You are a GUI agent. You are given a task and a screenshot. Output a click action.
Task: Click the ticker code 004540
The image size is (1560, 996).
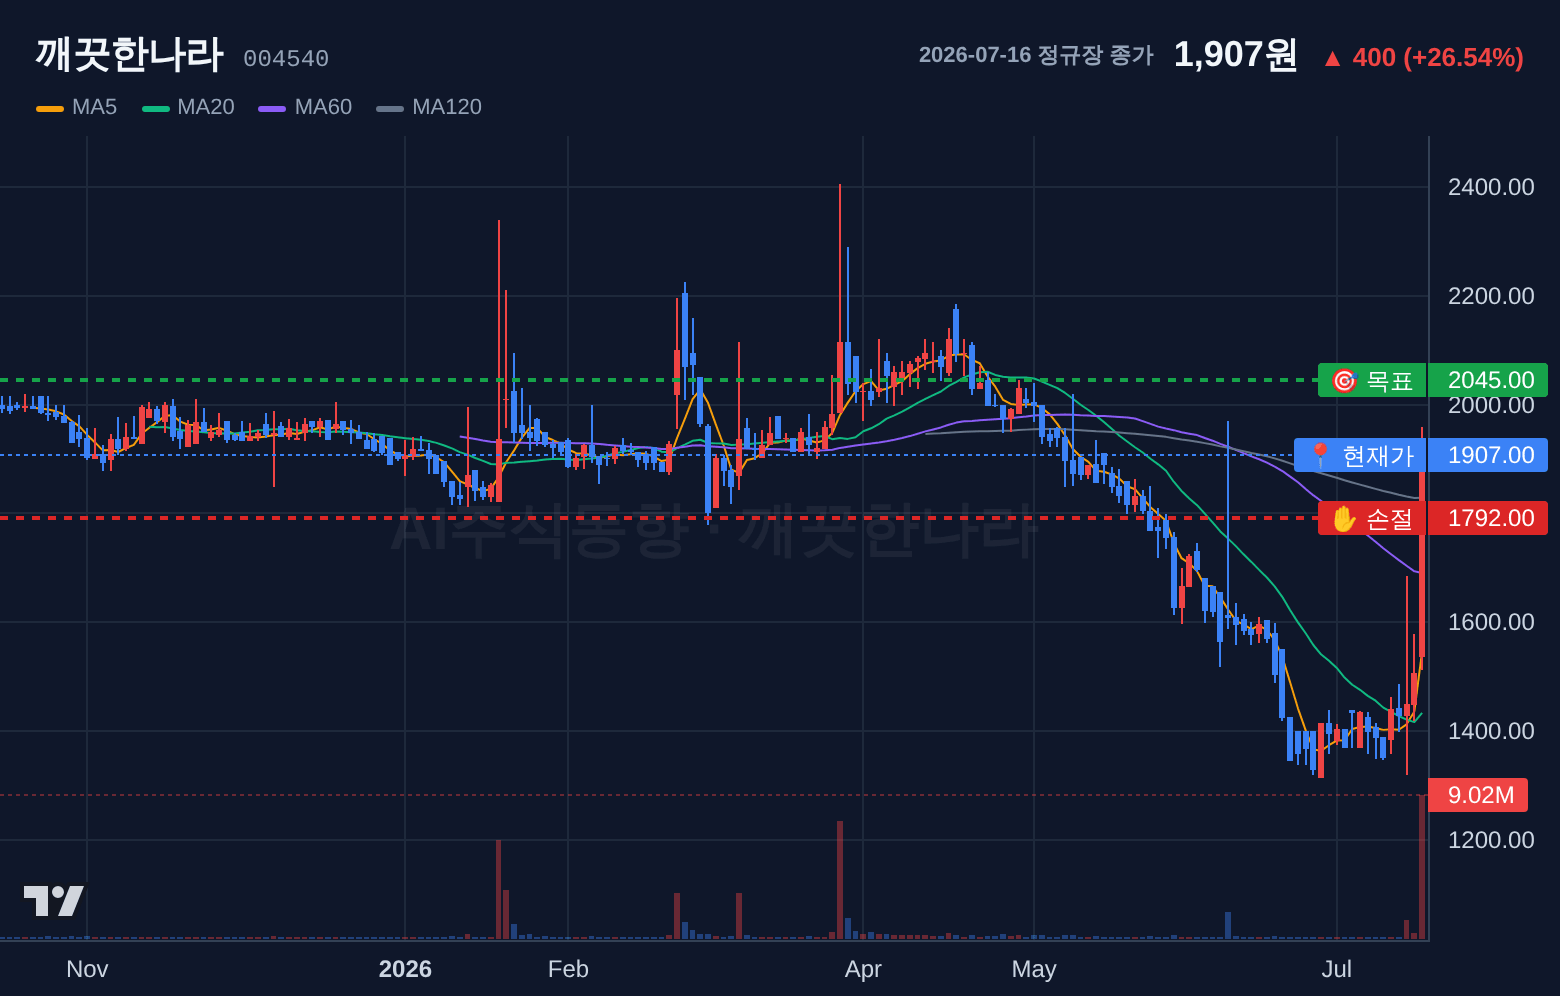(x=286, y=59)
